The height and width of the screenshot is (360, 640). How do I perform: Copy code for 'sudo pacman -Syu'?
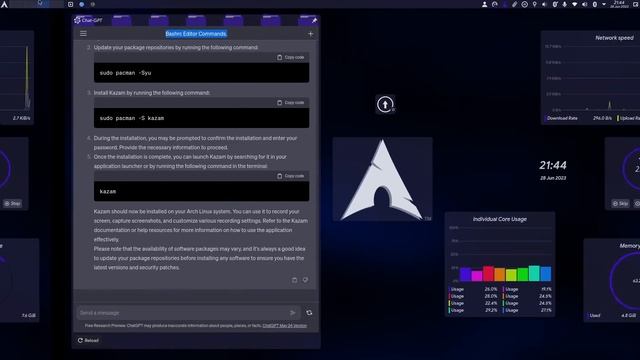pyautogui.click(x=291, y=57)
